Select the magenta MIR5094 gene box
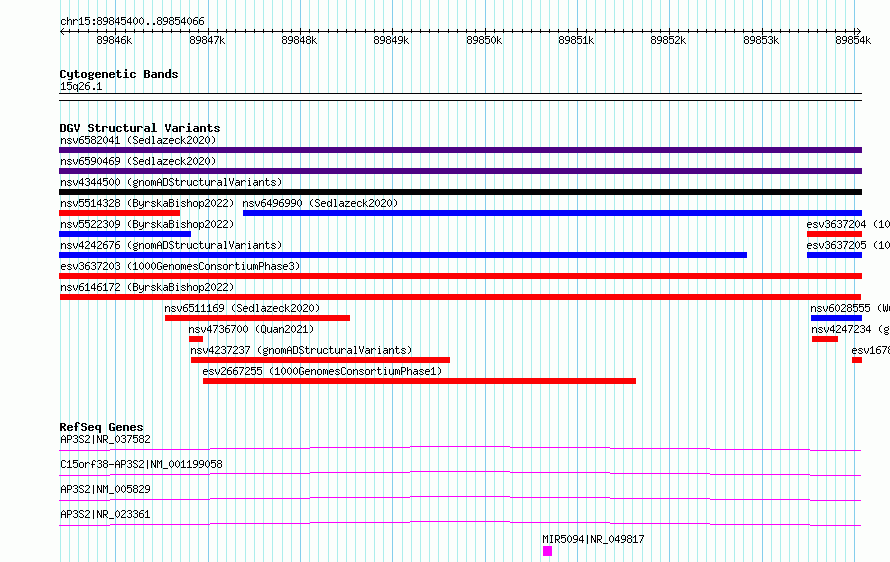The height and width of the screenshot is (562, 890). coord(547,551)
